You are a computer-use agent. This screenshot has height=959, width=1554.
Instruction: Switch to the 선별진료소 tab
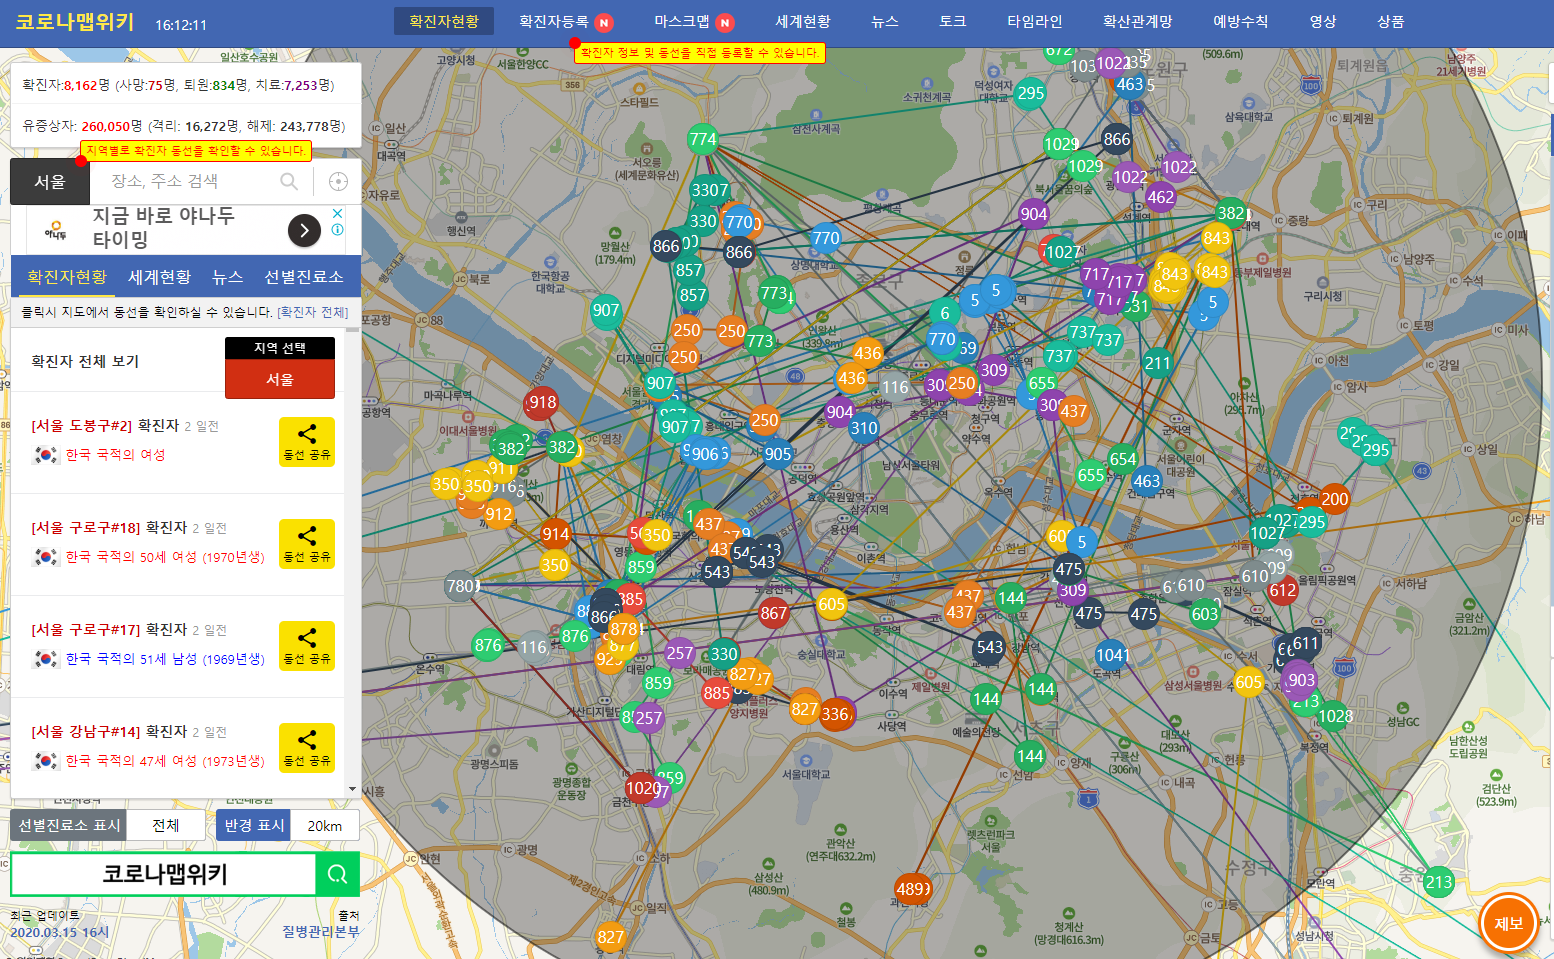click(x=303, y=277)
